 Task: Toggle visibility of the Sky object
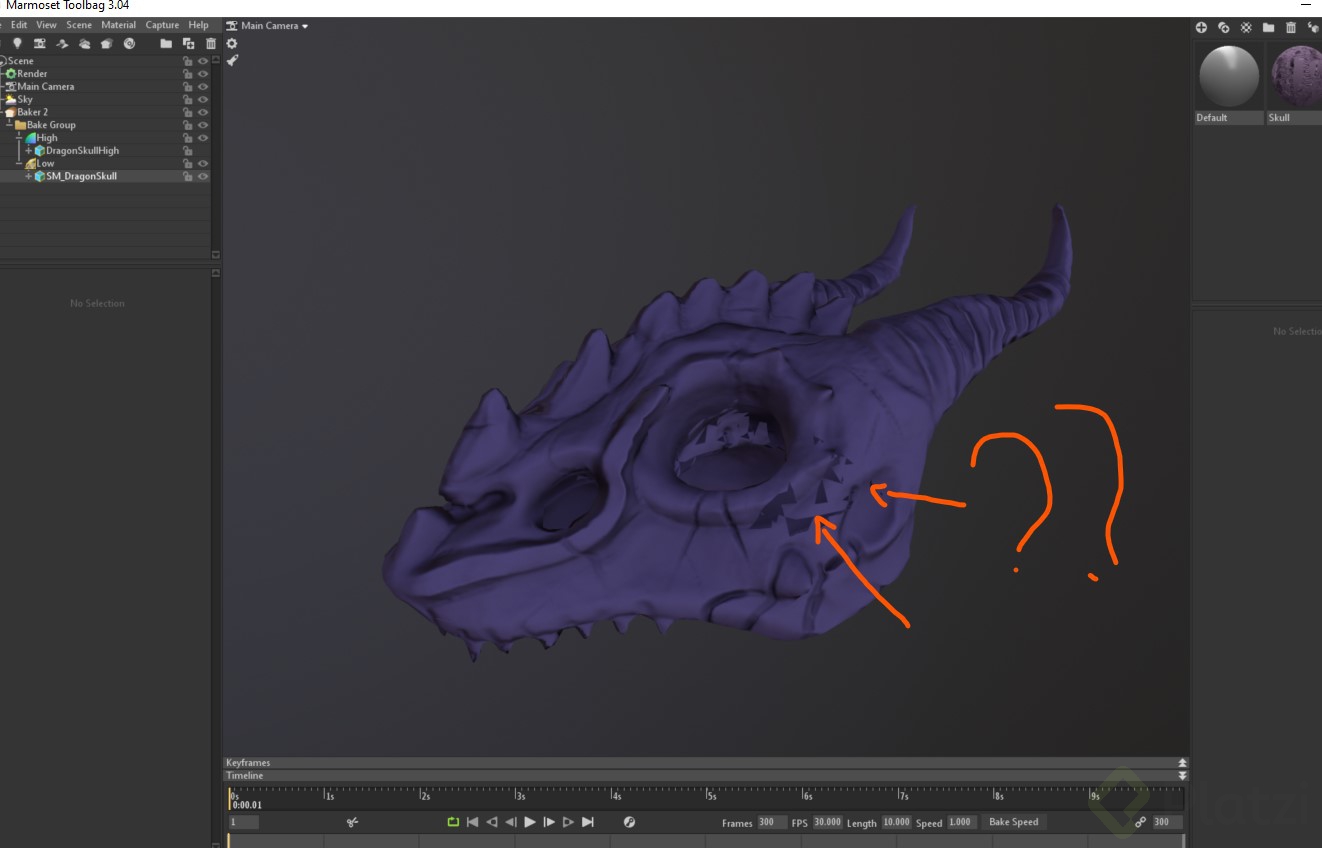[203, 100]
